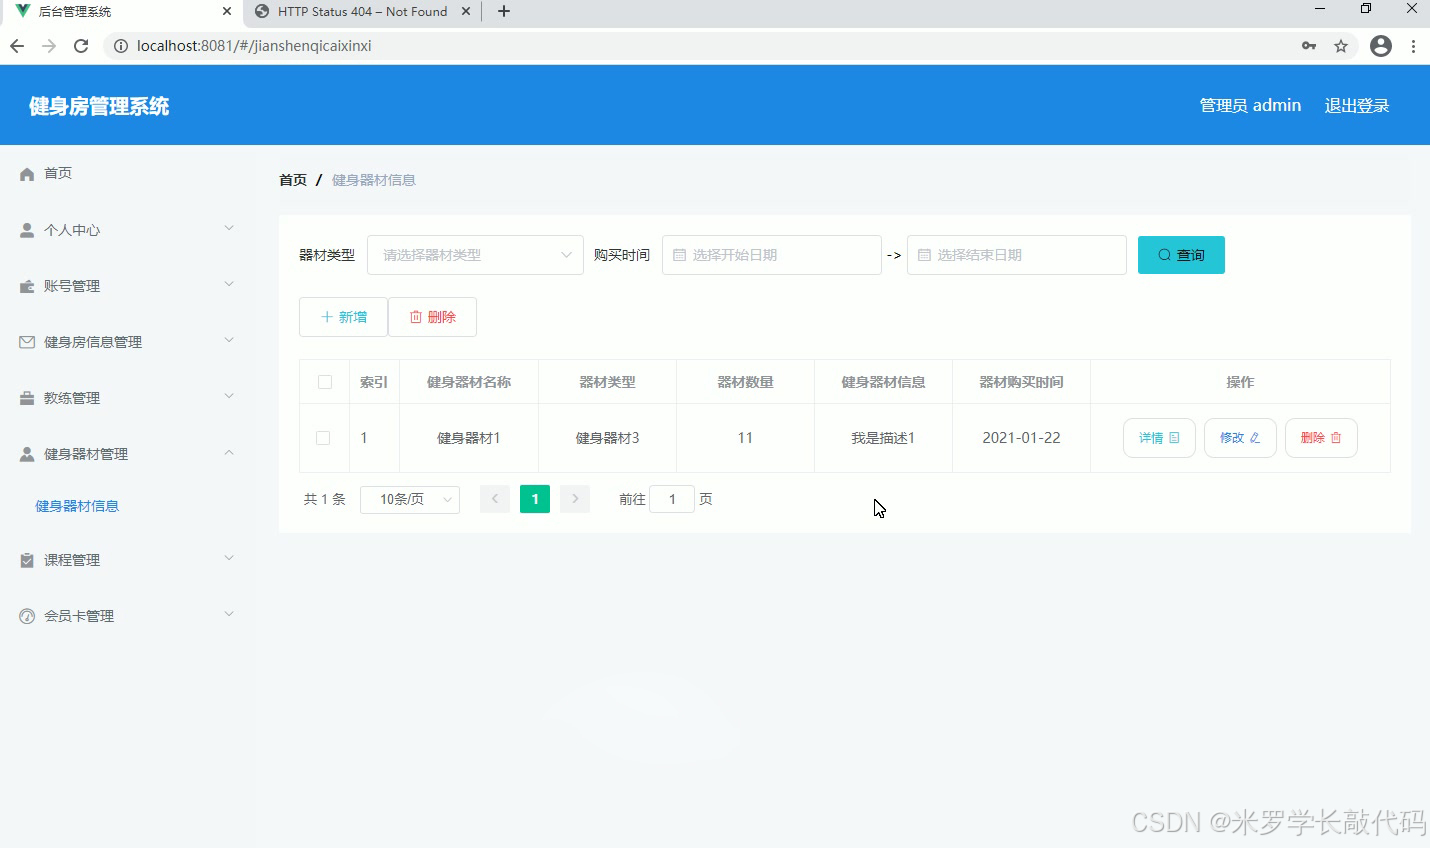Open the 请选择器材类型 dropdown
The height and width of the screenshot is (848, 1430).
point(475,254)
